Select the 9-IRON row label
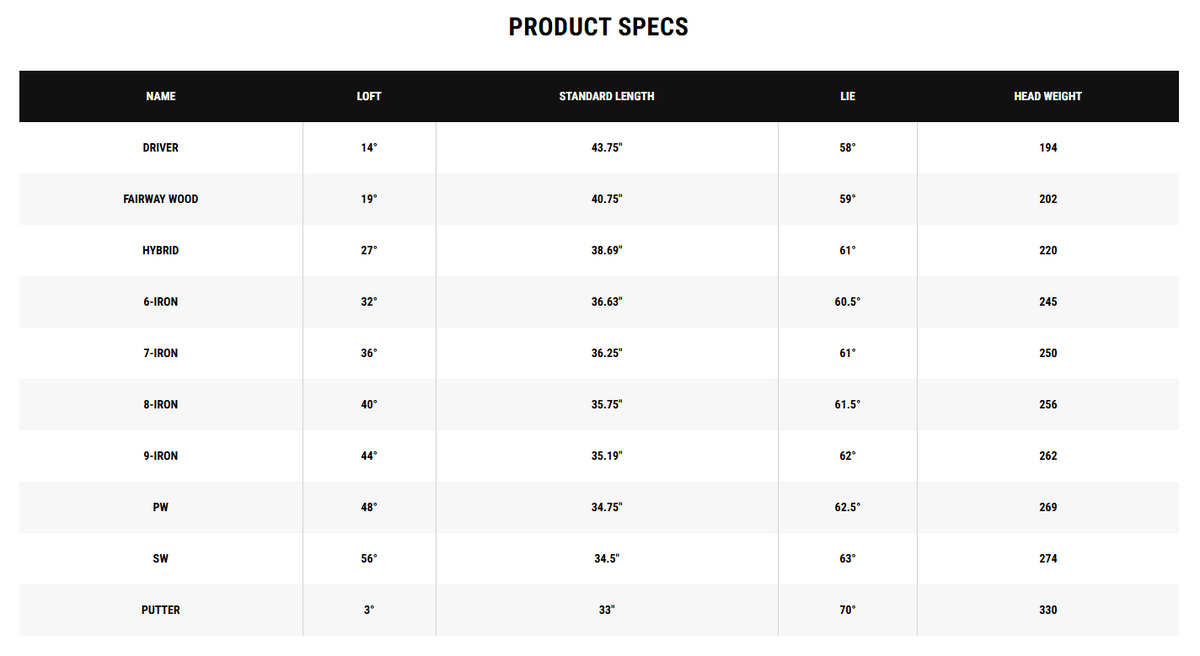Screen dimensions: 1200x656 [x=160, y=456]
